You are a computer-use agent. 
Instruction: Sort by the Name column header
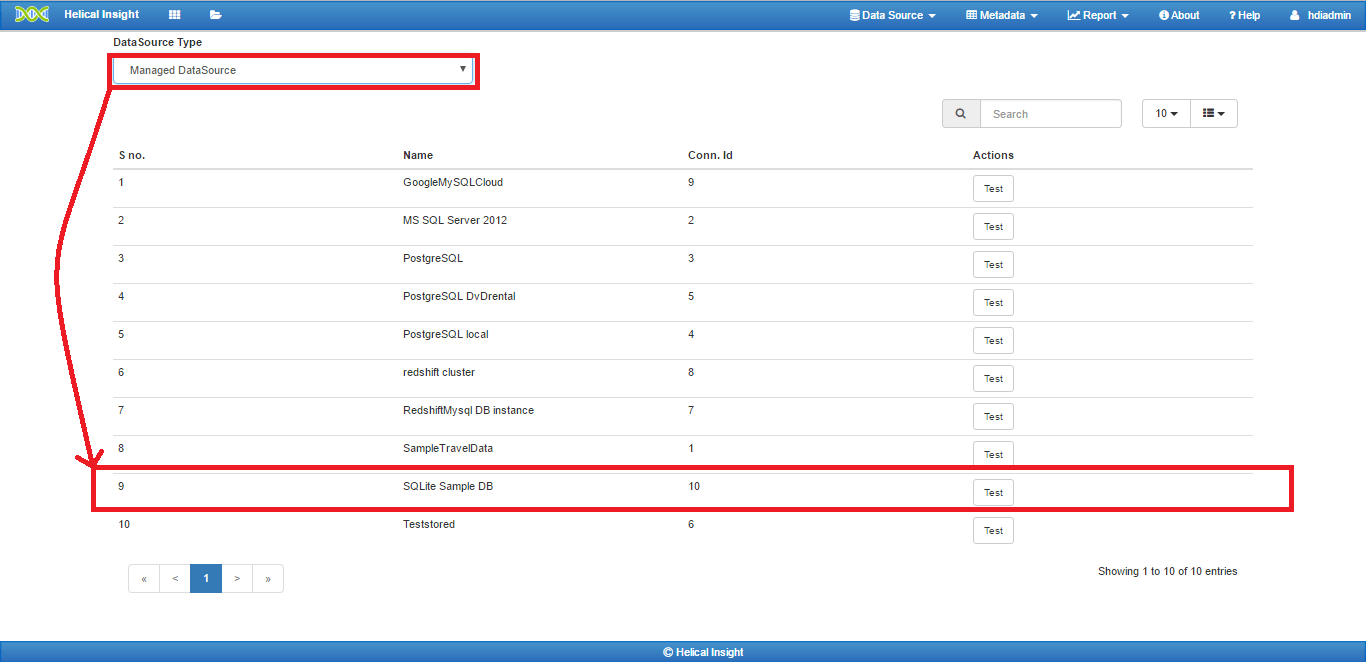pyautogui.click(x=418, y=155)
